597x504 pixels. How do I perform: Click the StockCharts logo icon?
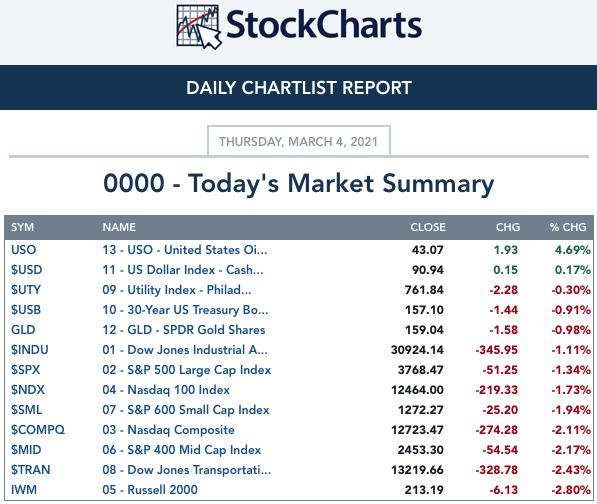pyautogui.click(x=199, y=27)
